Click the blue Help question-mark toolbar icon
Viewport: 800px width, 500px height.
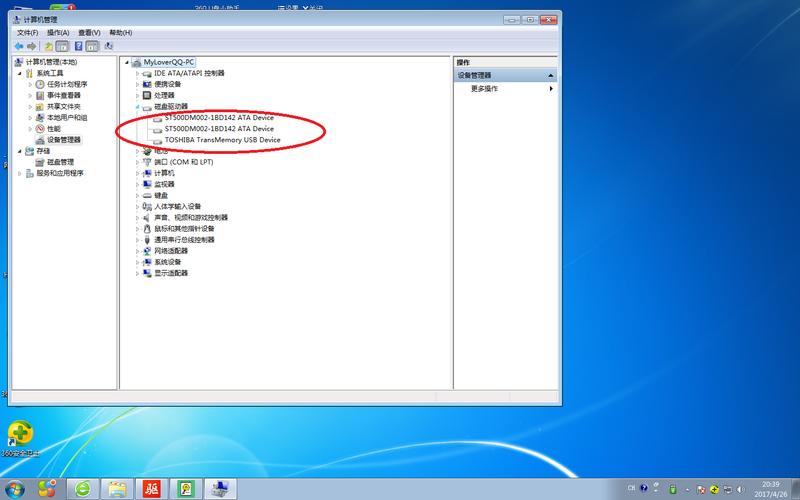[x=79, y=46]
